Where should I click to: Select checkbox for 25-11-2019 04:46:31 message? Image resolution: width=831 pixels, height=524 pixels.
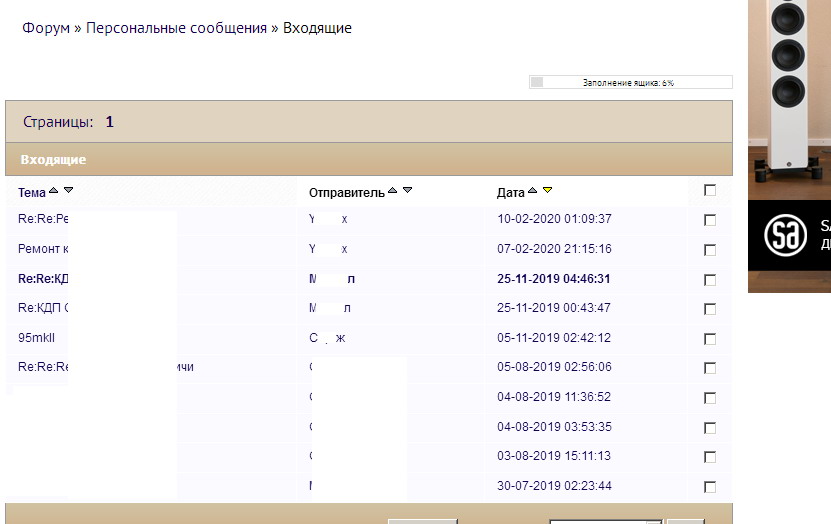click(x=710, y=280)
